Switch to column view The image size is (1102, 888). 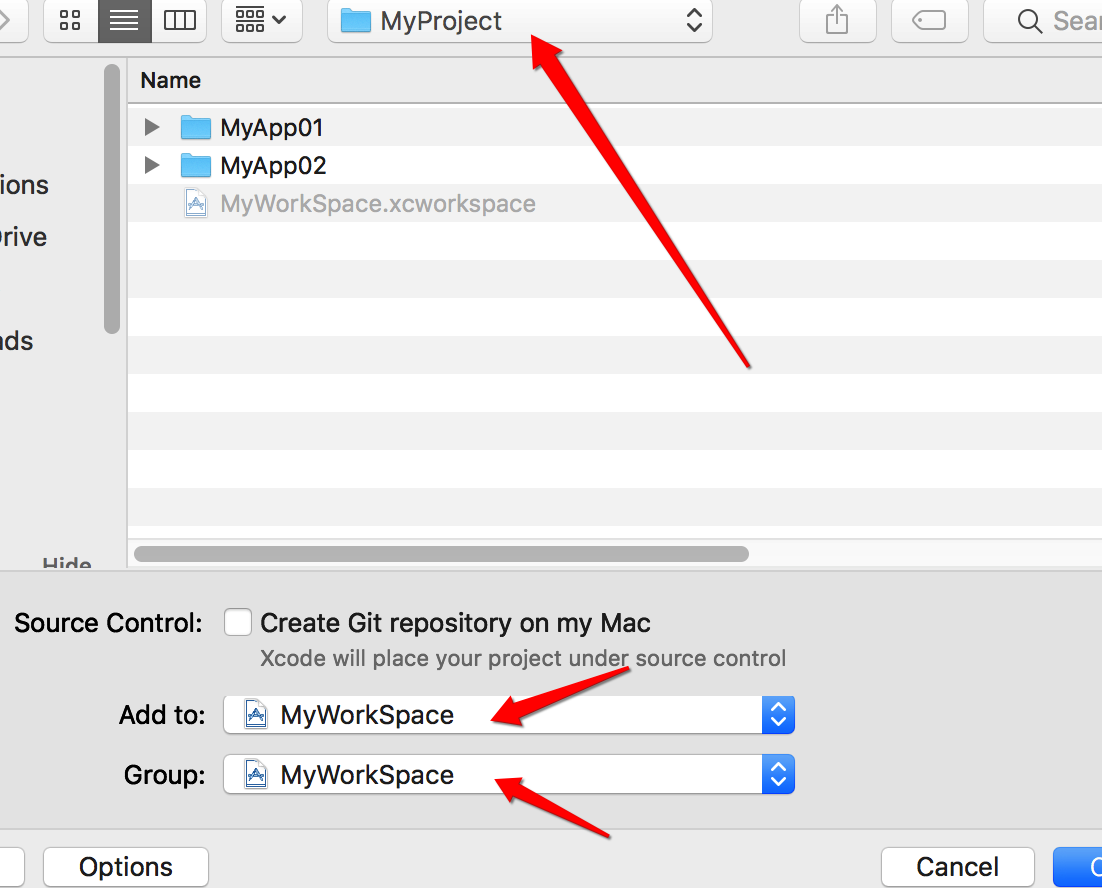coord(179,20)
